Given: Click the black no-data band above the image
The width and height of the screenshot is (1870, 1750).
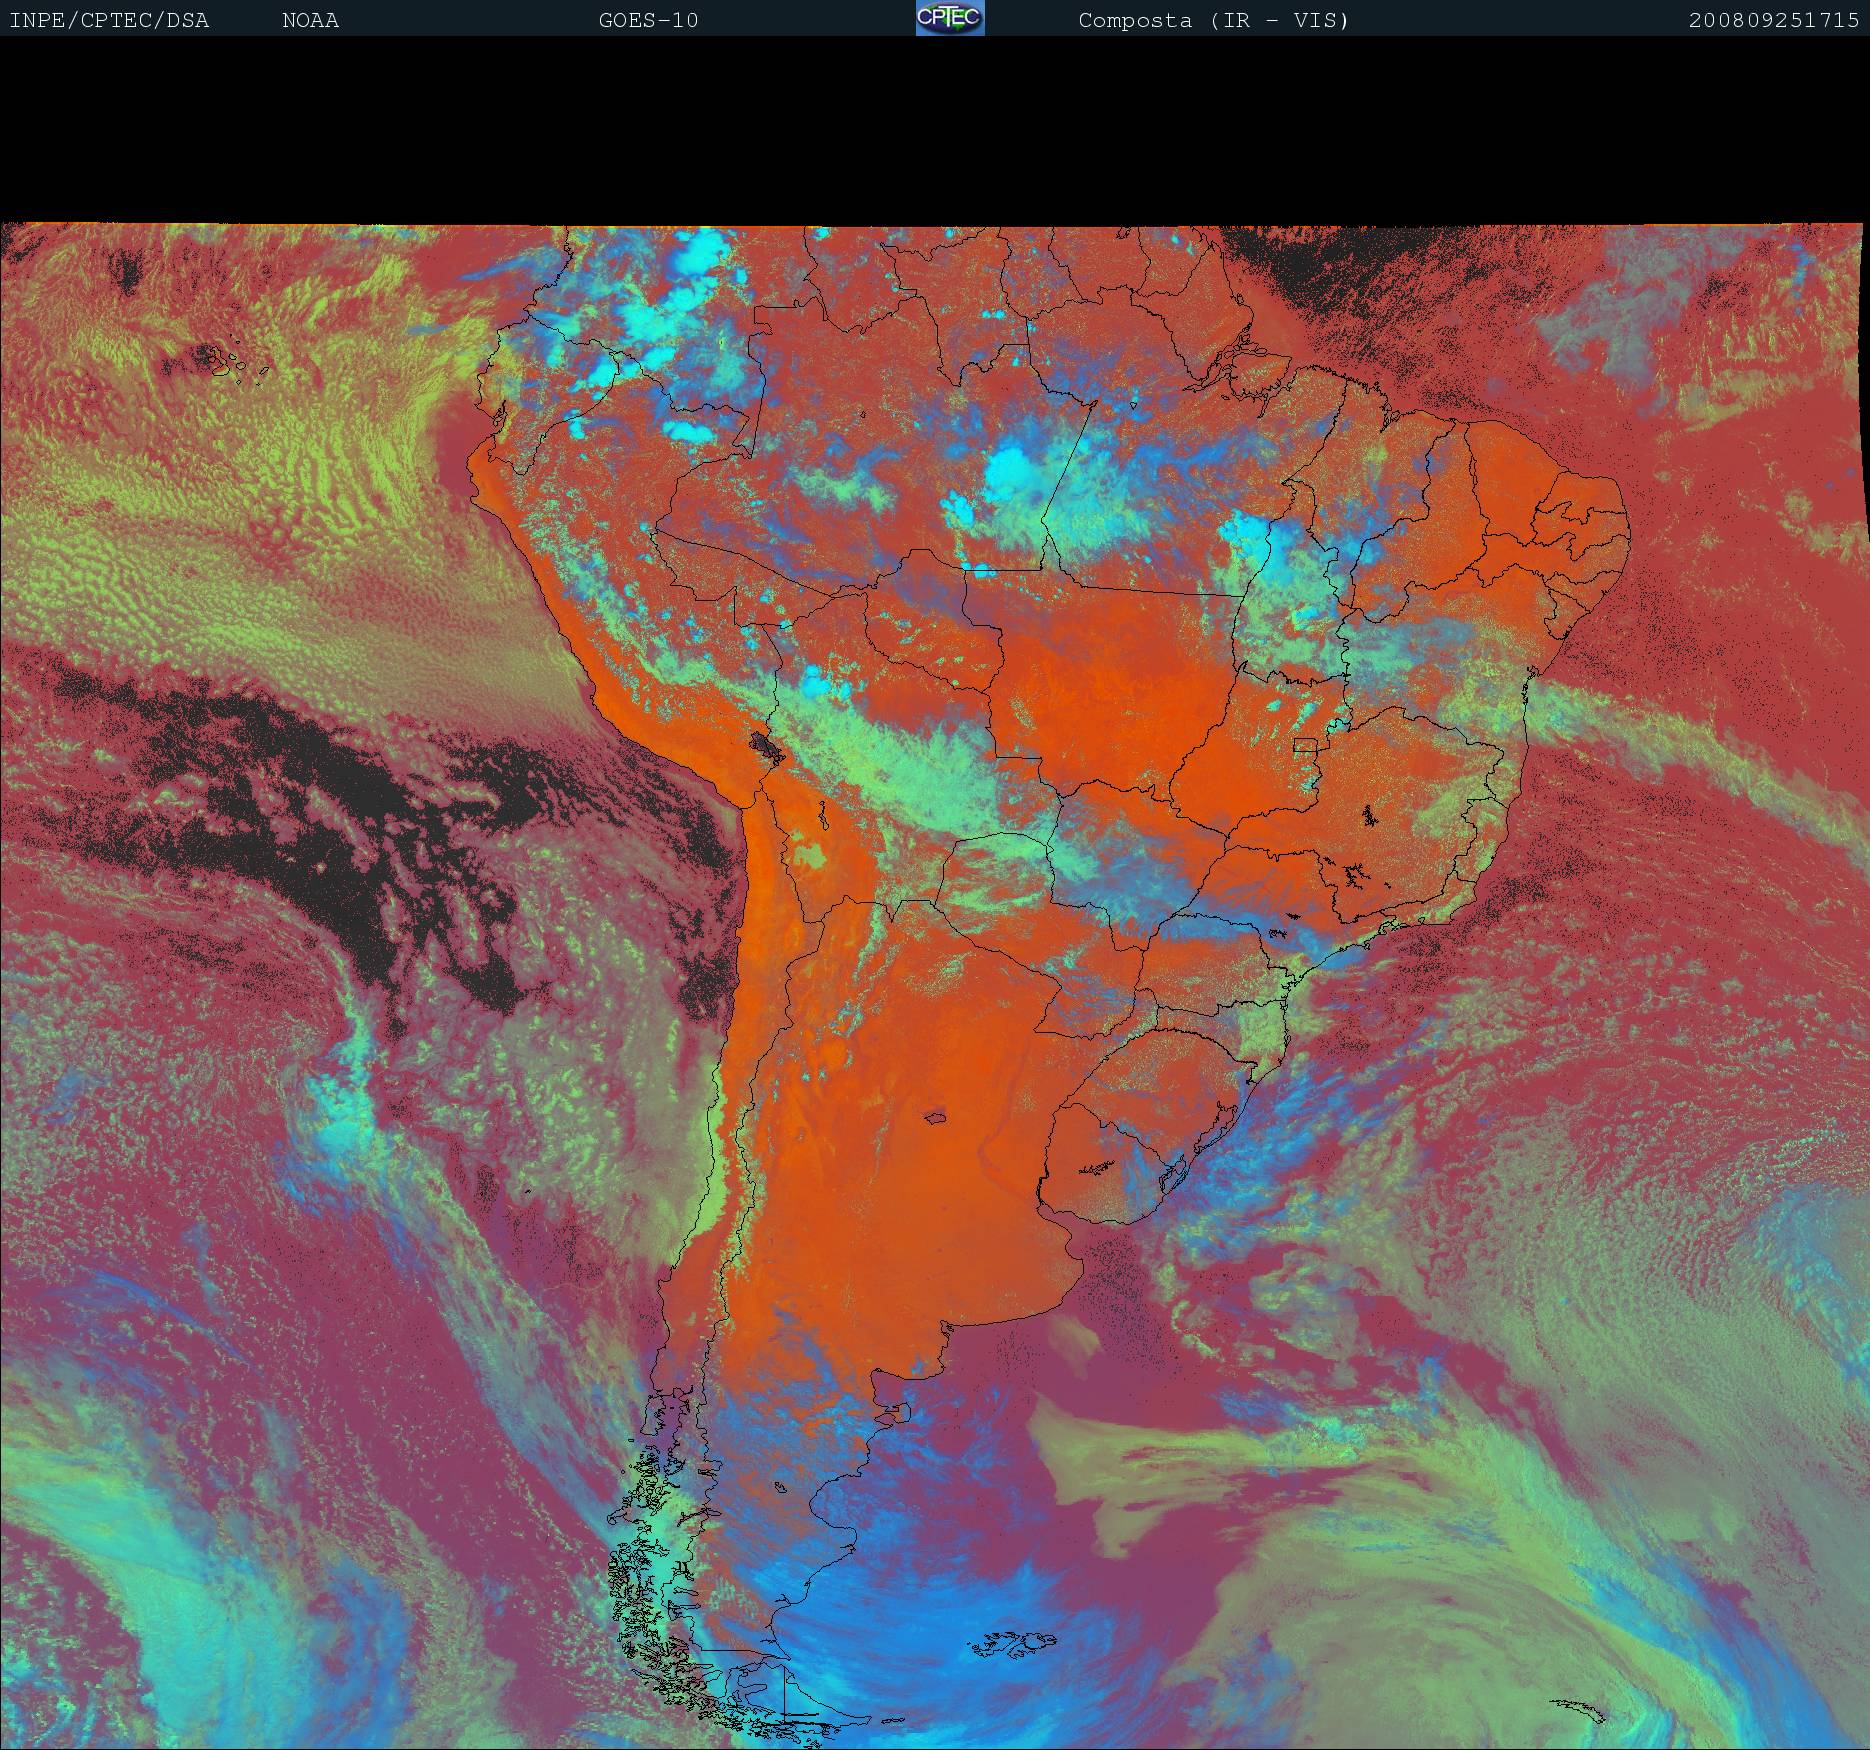Looking at the screenshot, I should coord(935,130).
